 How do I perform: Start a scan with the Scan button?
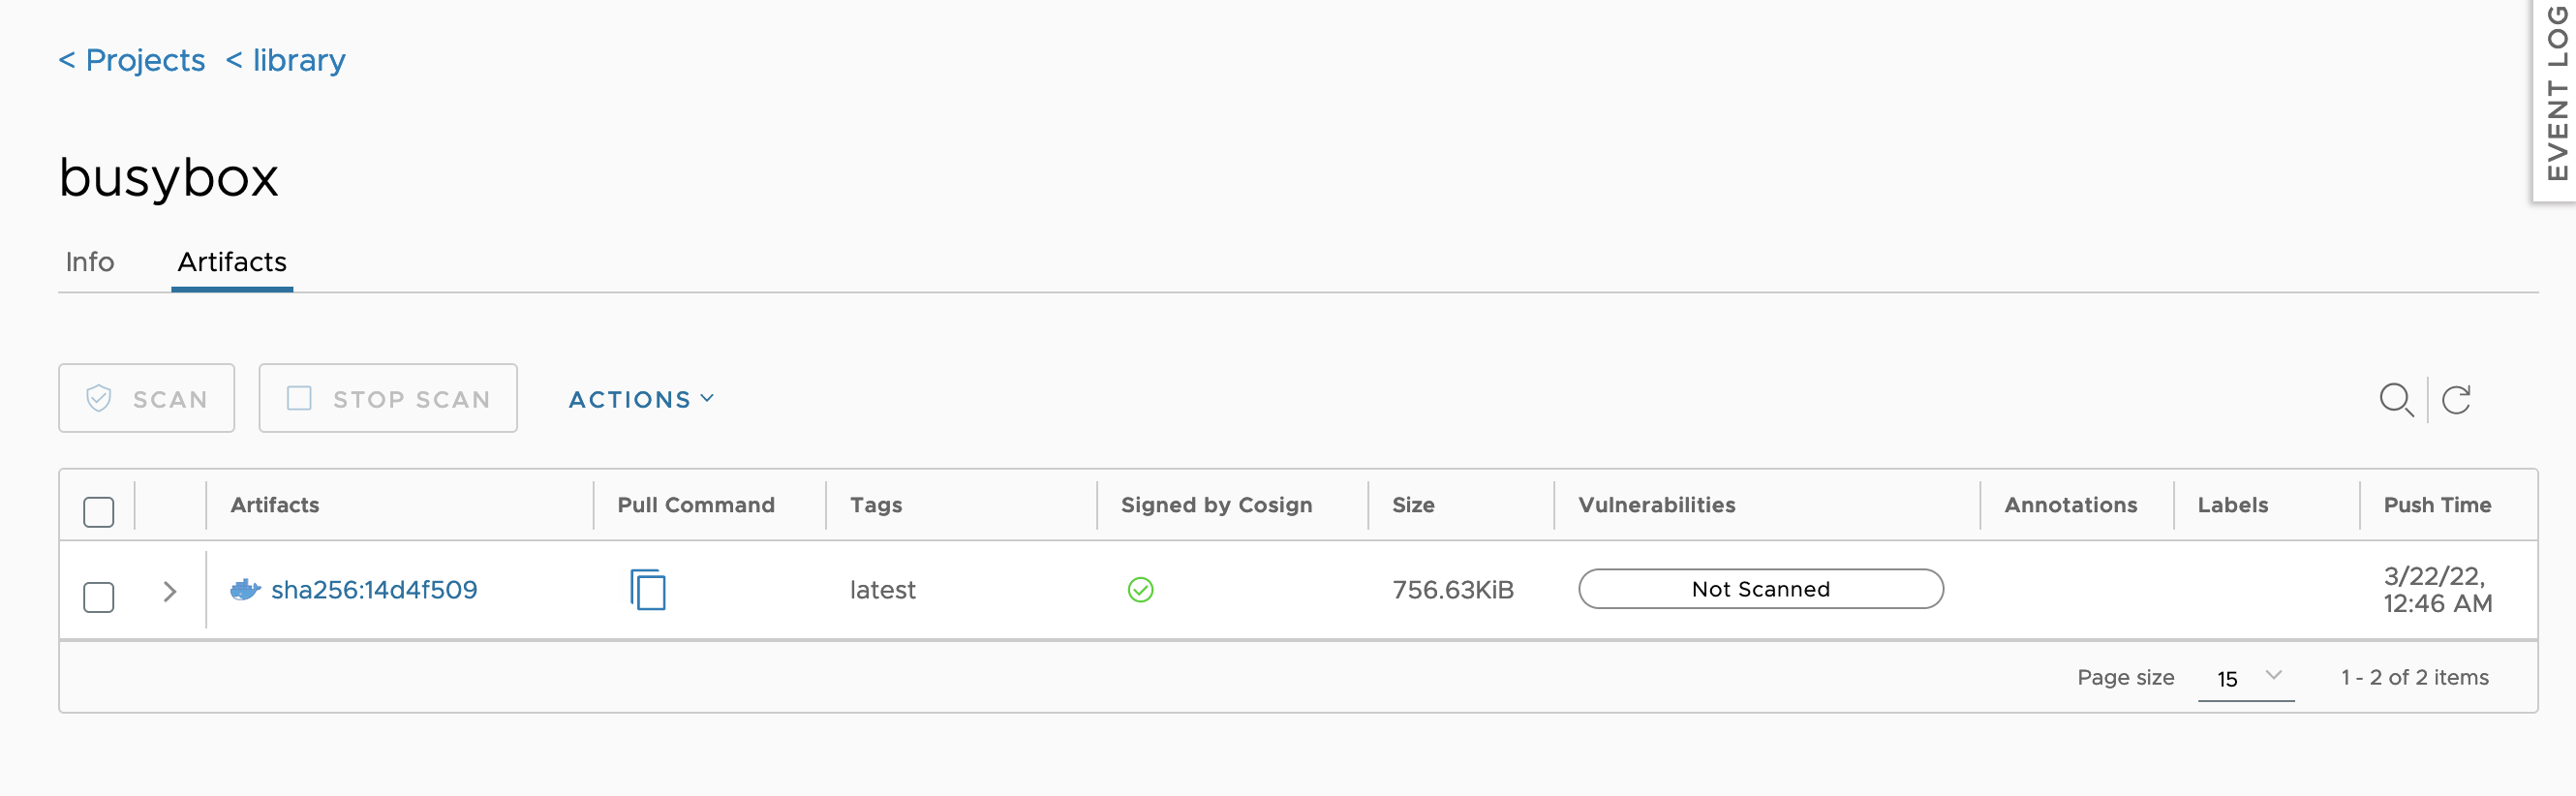click(146, 398)
